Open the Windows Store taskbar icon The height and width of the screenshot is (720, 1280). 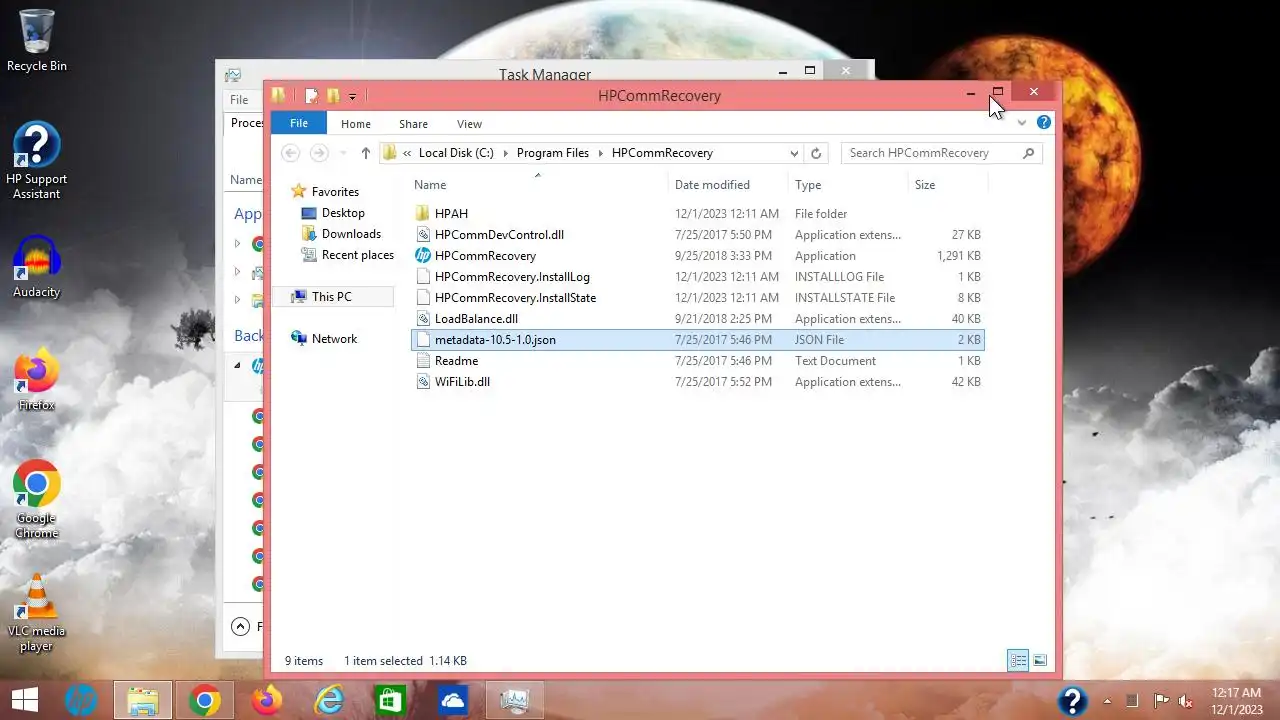(x=390, y=700)
